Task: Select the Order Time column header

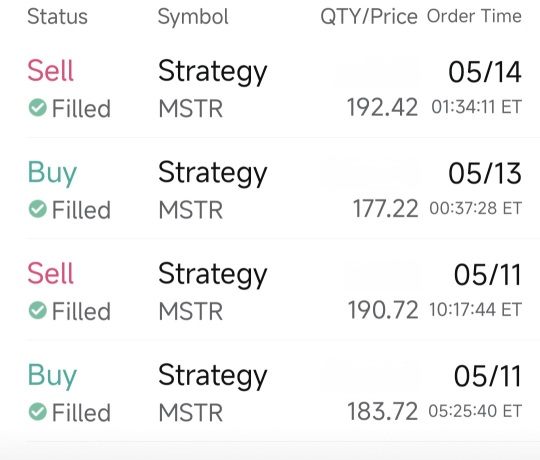Action: (x=474, y=16)
